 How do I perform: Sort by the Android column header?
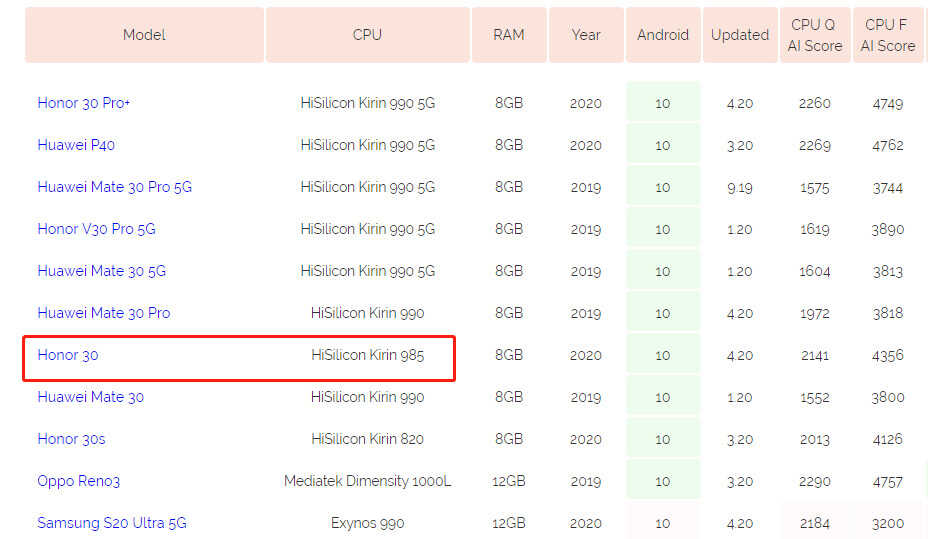pos(663,35)
